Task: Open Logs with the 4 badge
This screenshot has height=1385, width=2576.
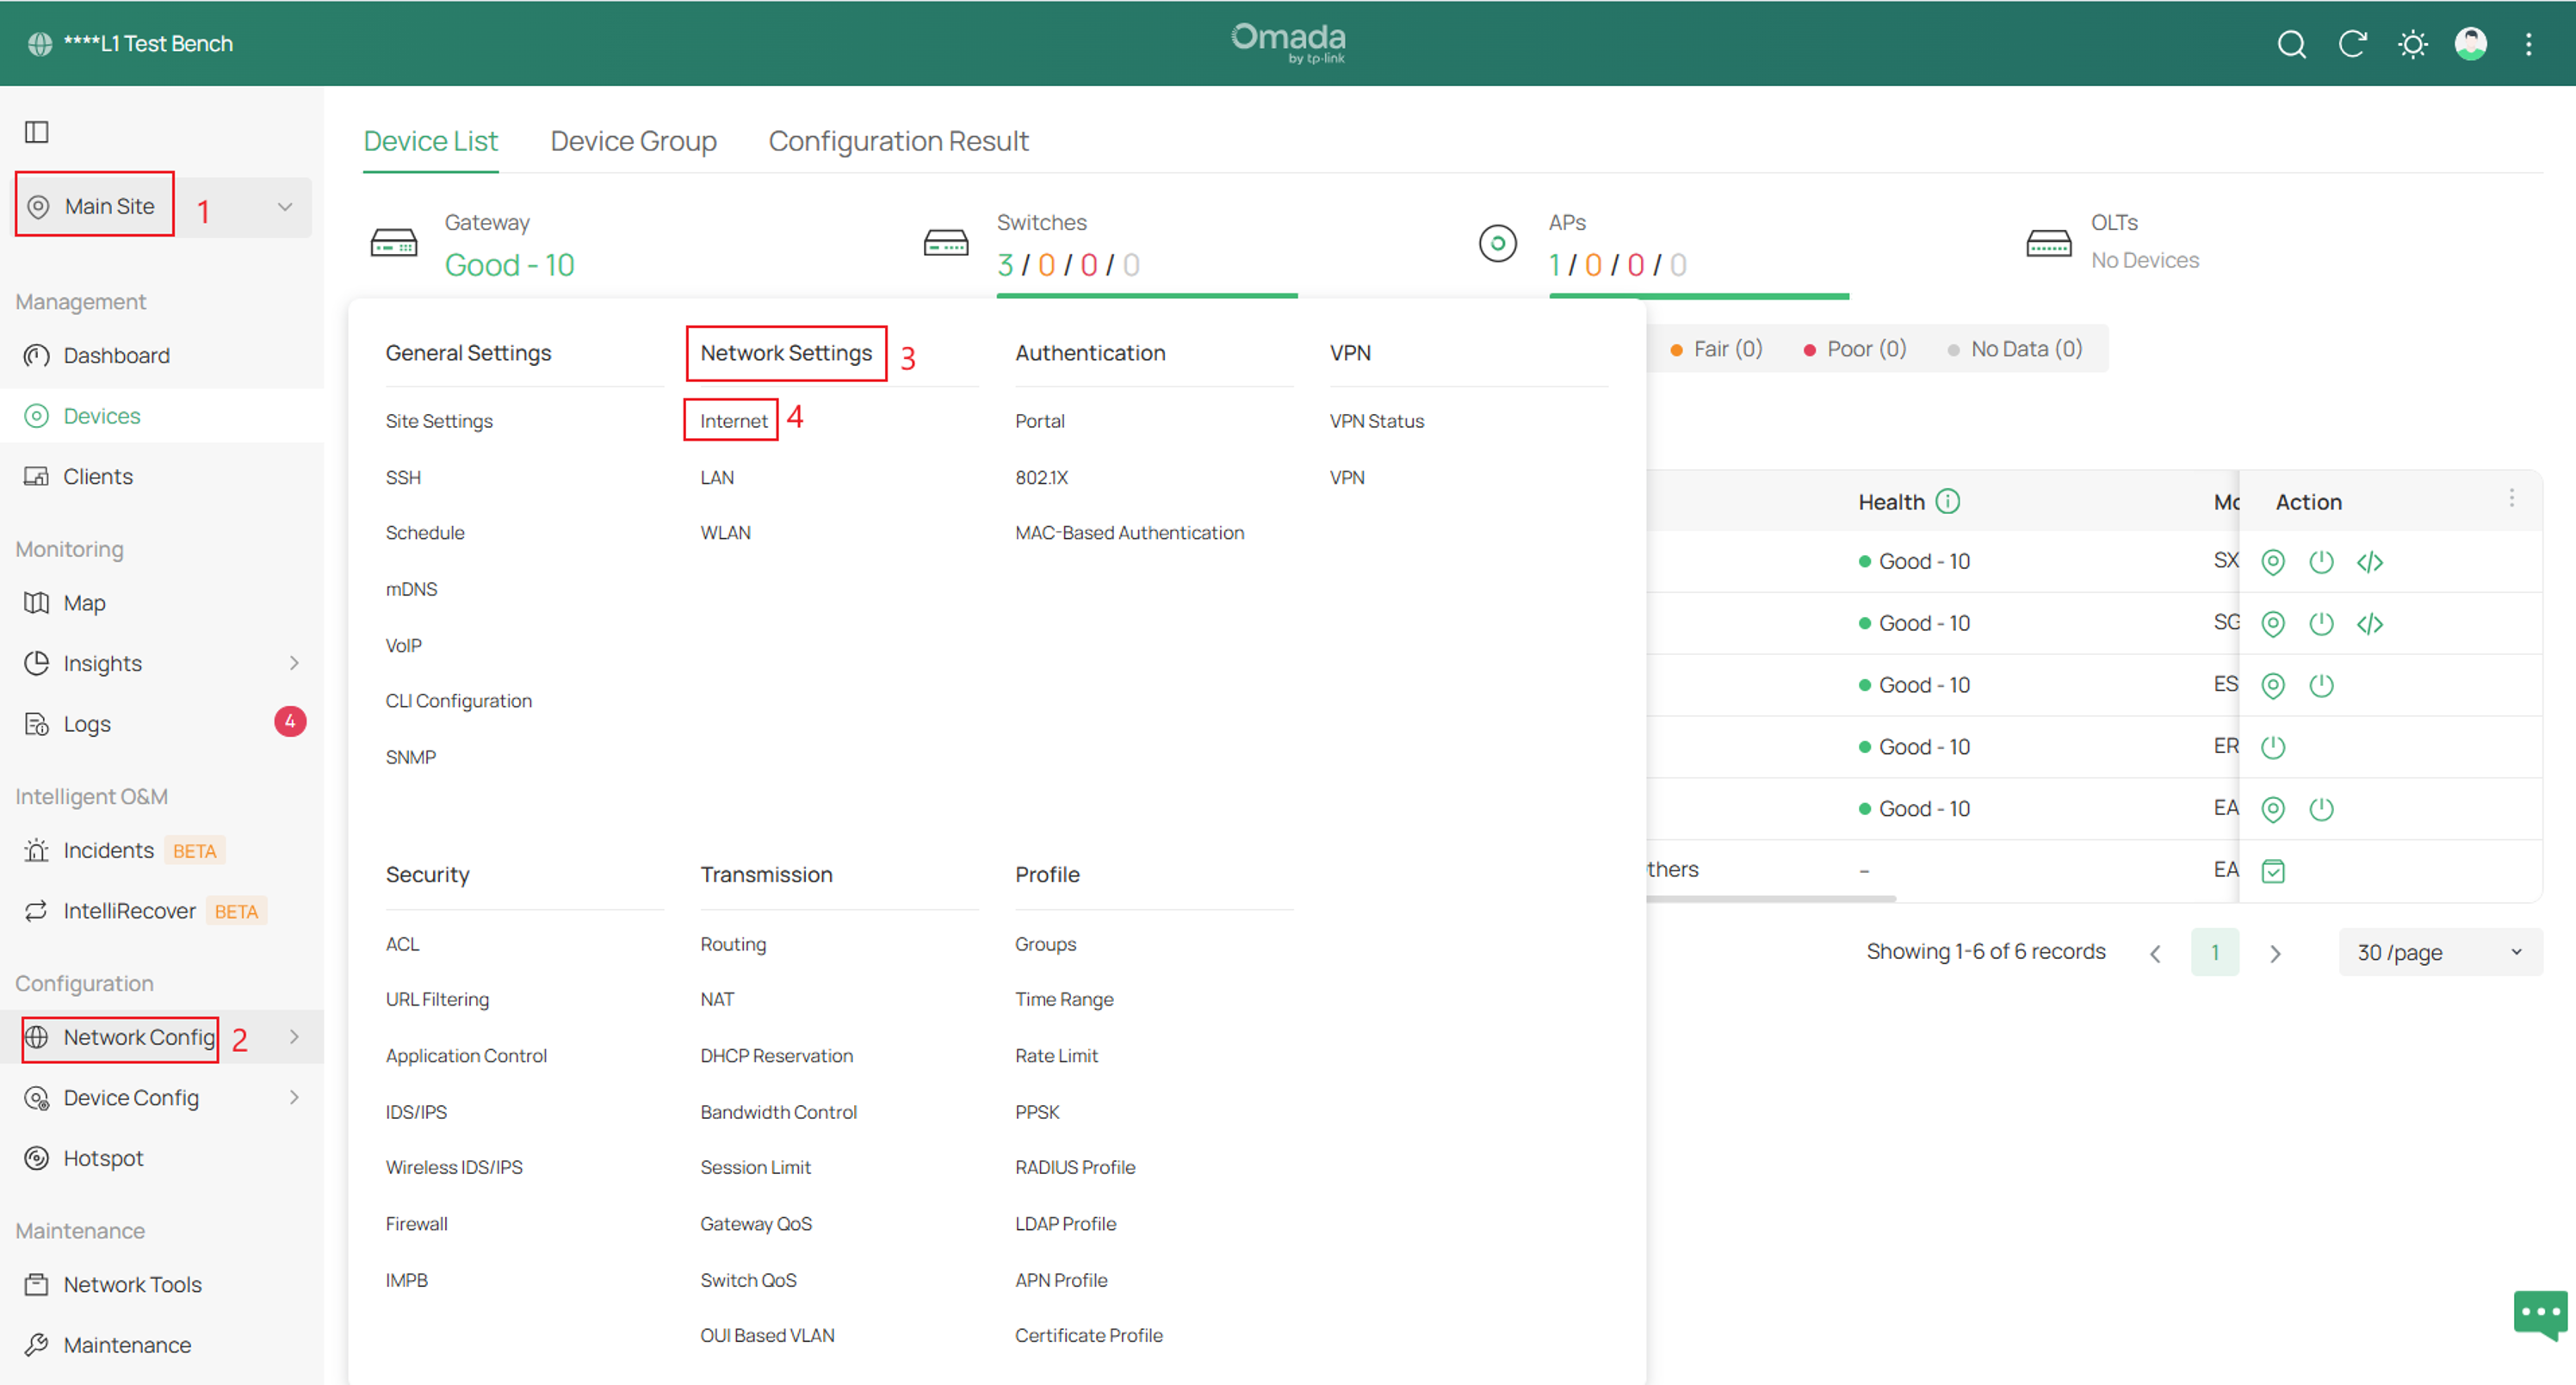Action: [x=162, y=724]
